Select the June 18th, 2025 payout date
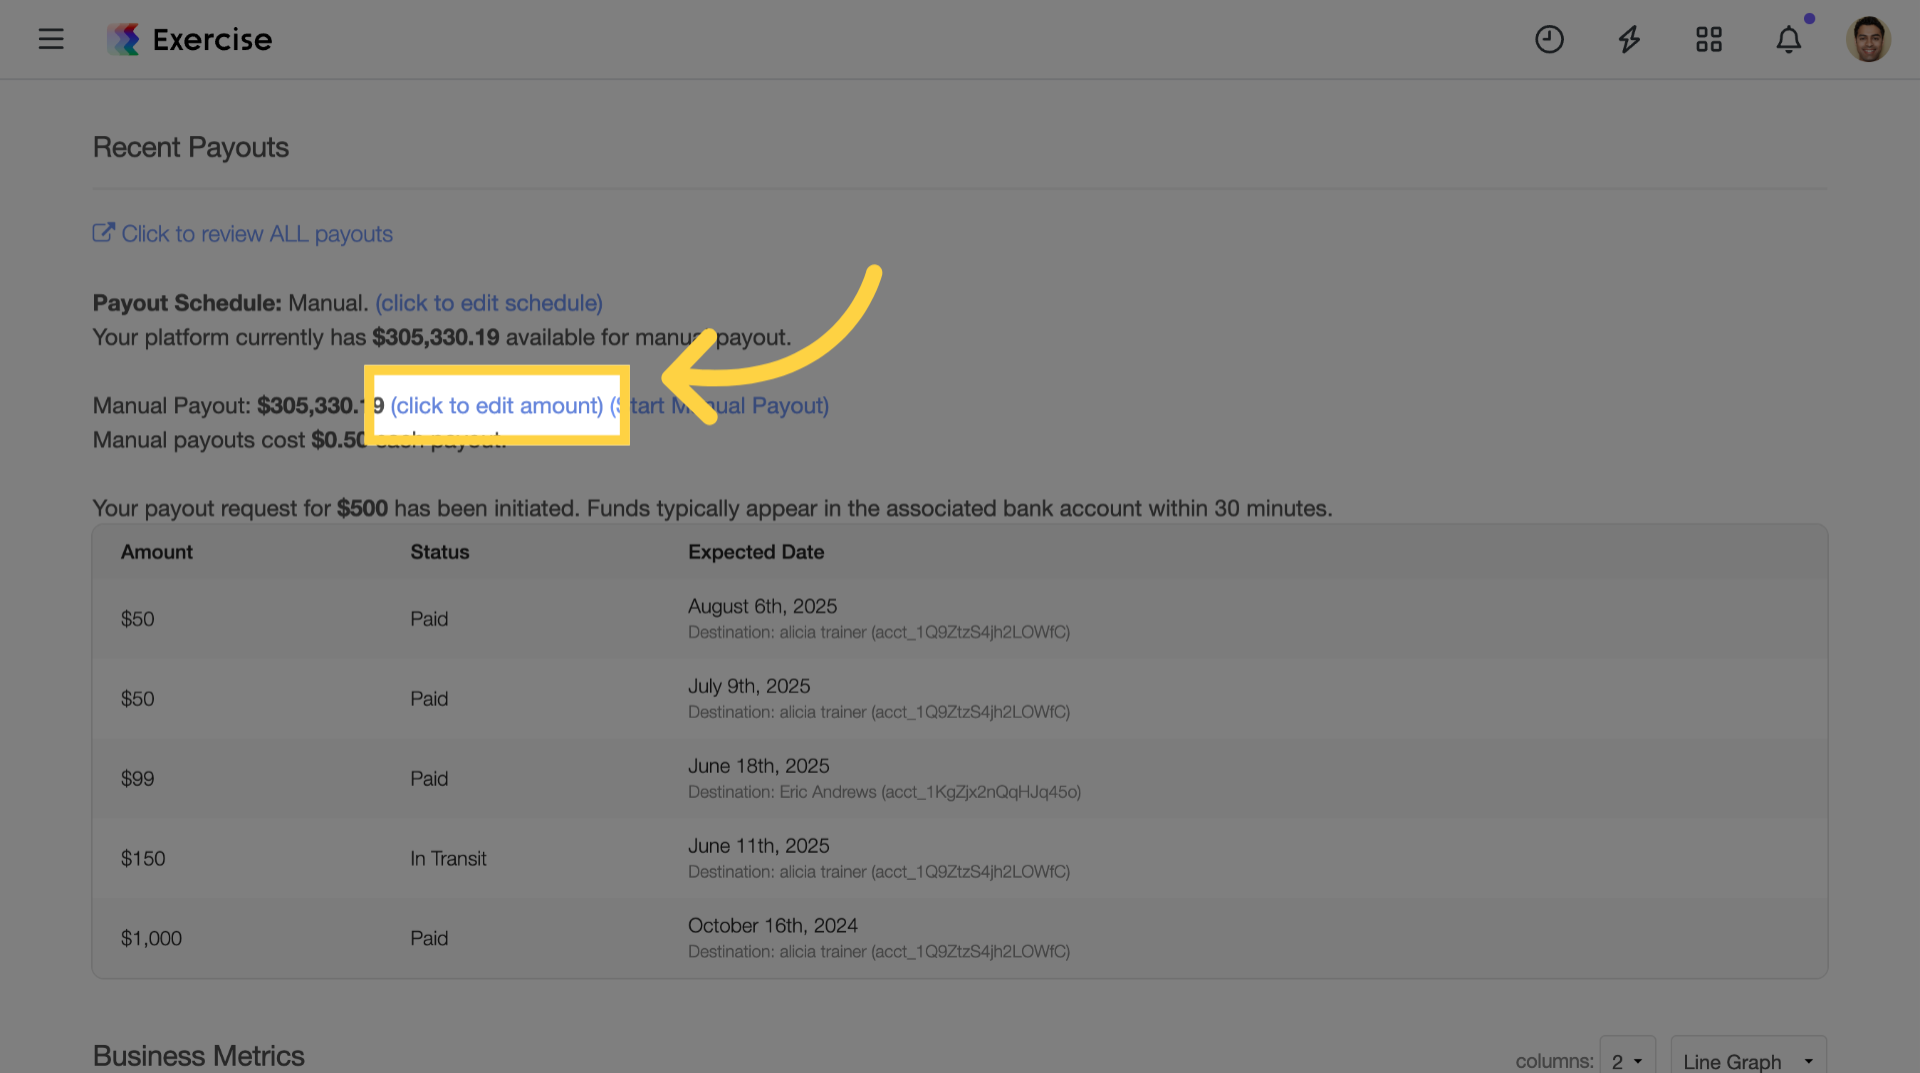This screenshot has width=1920, height=1073. (759, 766)
